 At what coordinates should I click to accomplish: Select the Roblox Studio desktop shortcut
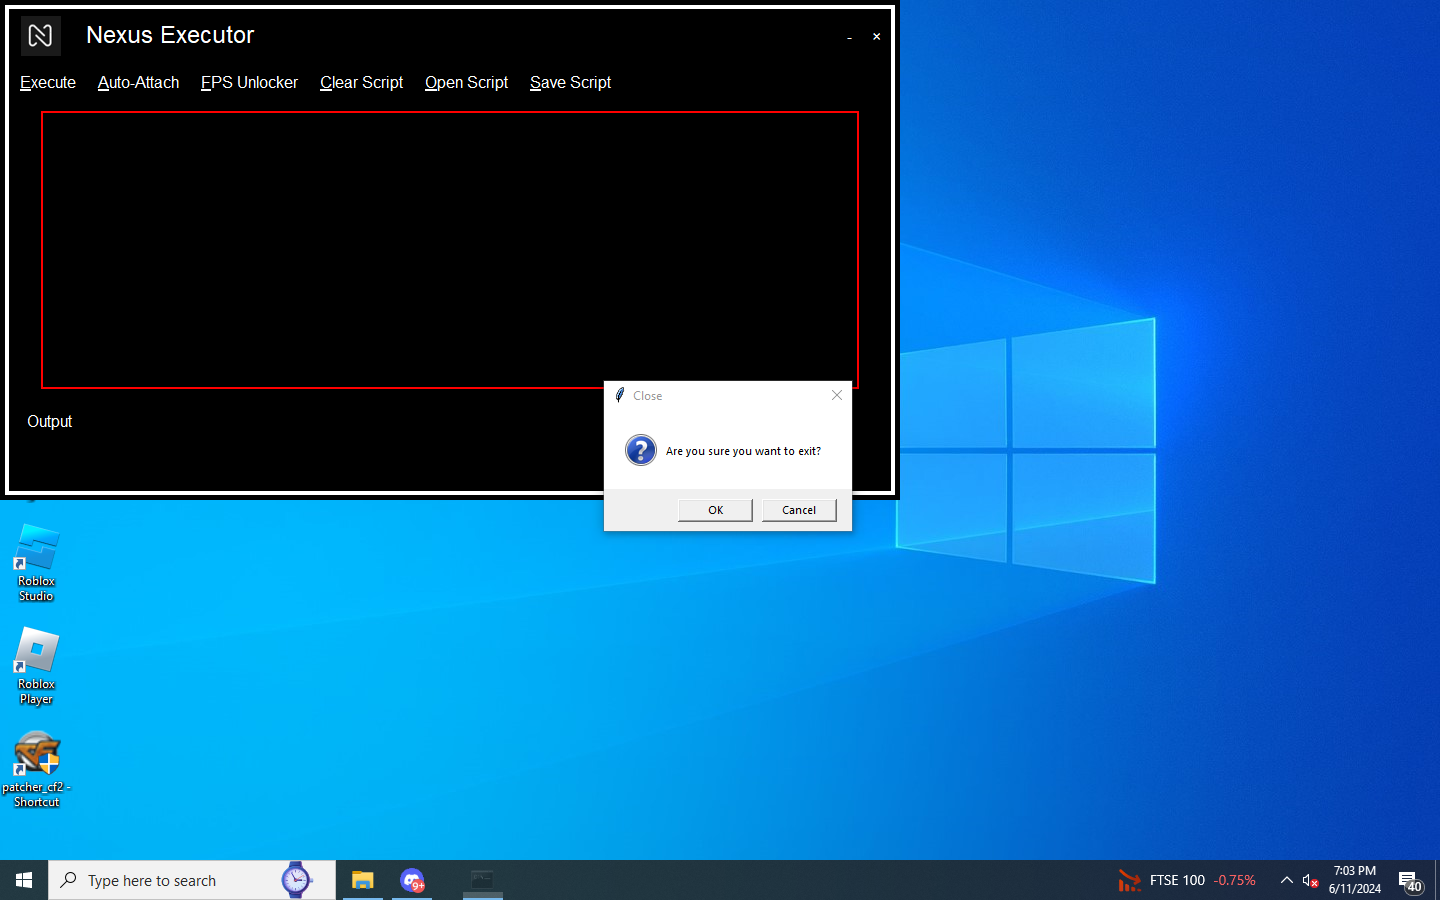(36, 563)
